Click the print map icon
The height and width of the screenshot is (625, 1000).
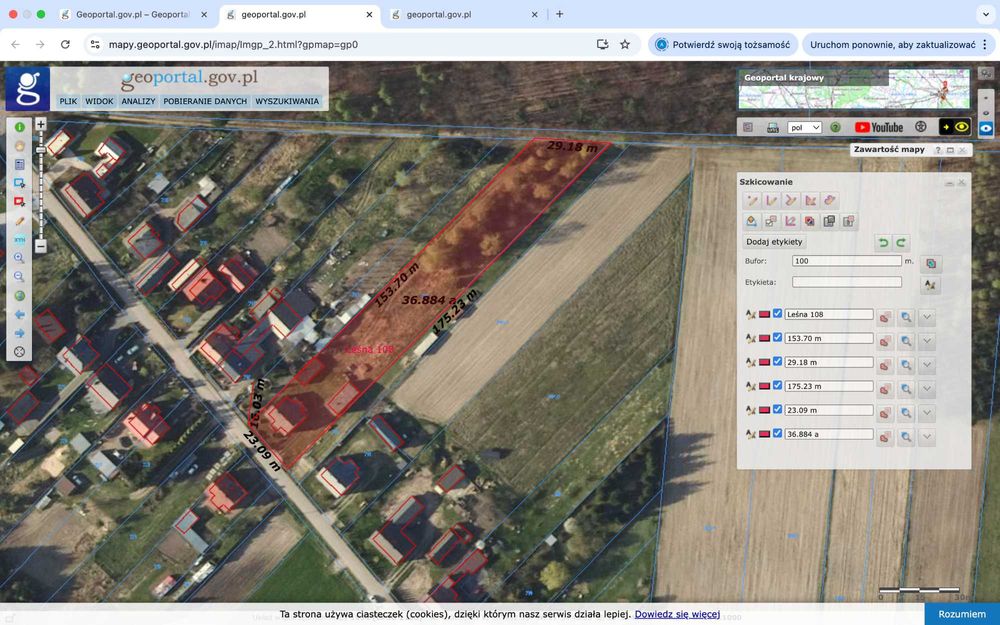(772, 128)
